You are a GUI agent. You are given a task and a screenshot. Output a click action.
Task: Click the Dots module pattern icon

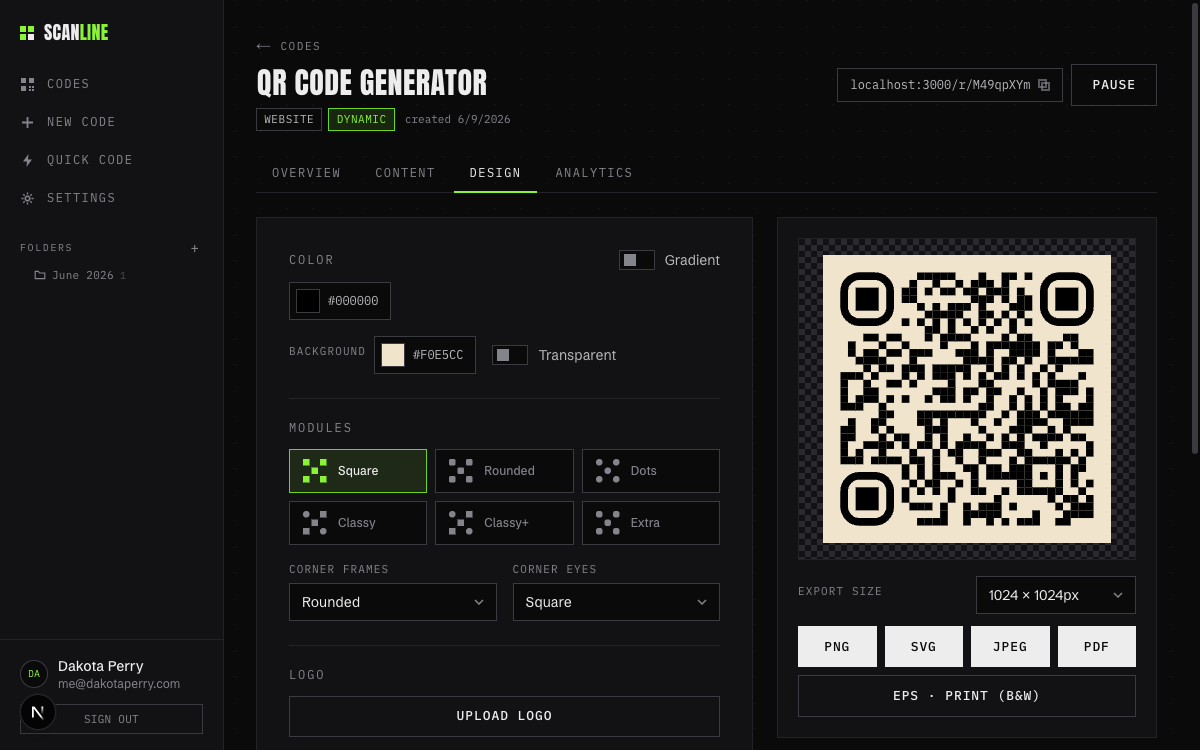608,471
